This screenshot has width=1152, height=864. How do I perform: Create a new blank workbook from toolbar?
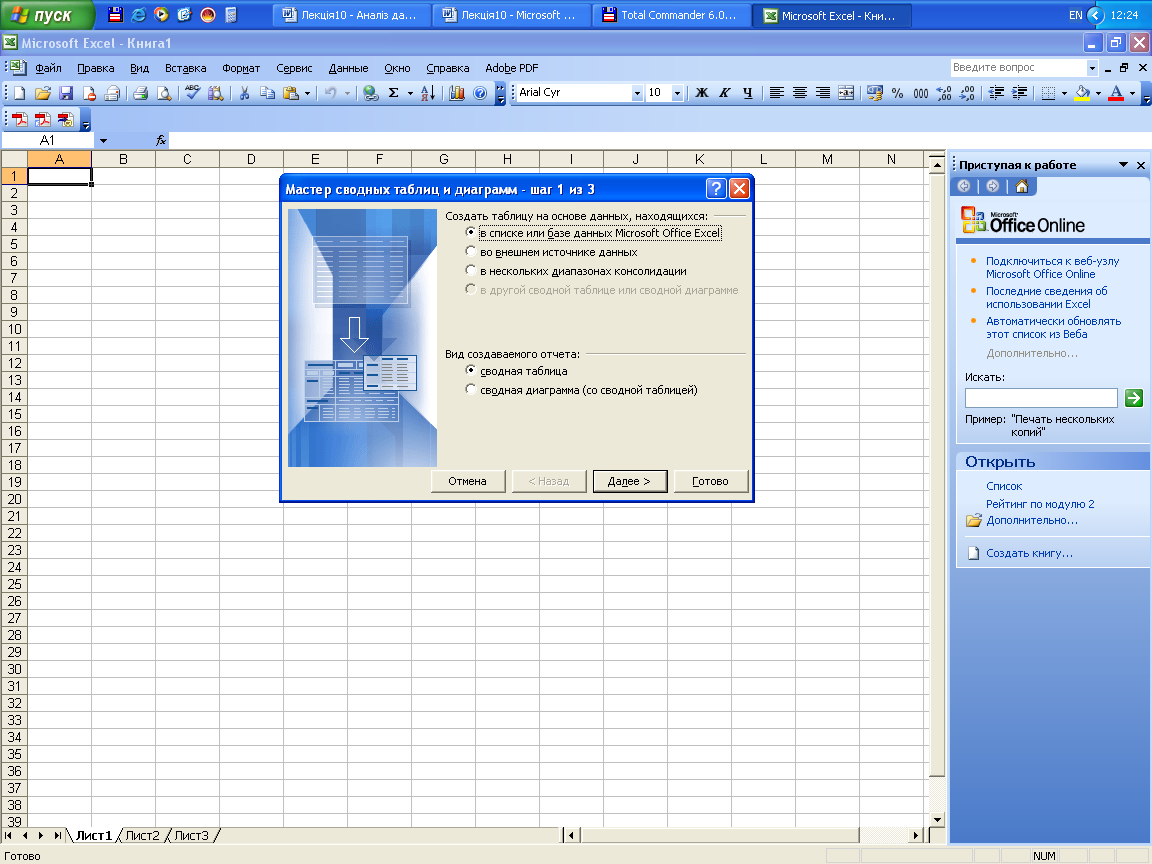20,93
